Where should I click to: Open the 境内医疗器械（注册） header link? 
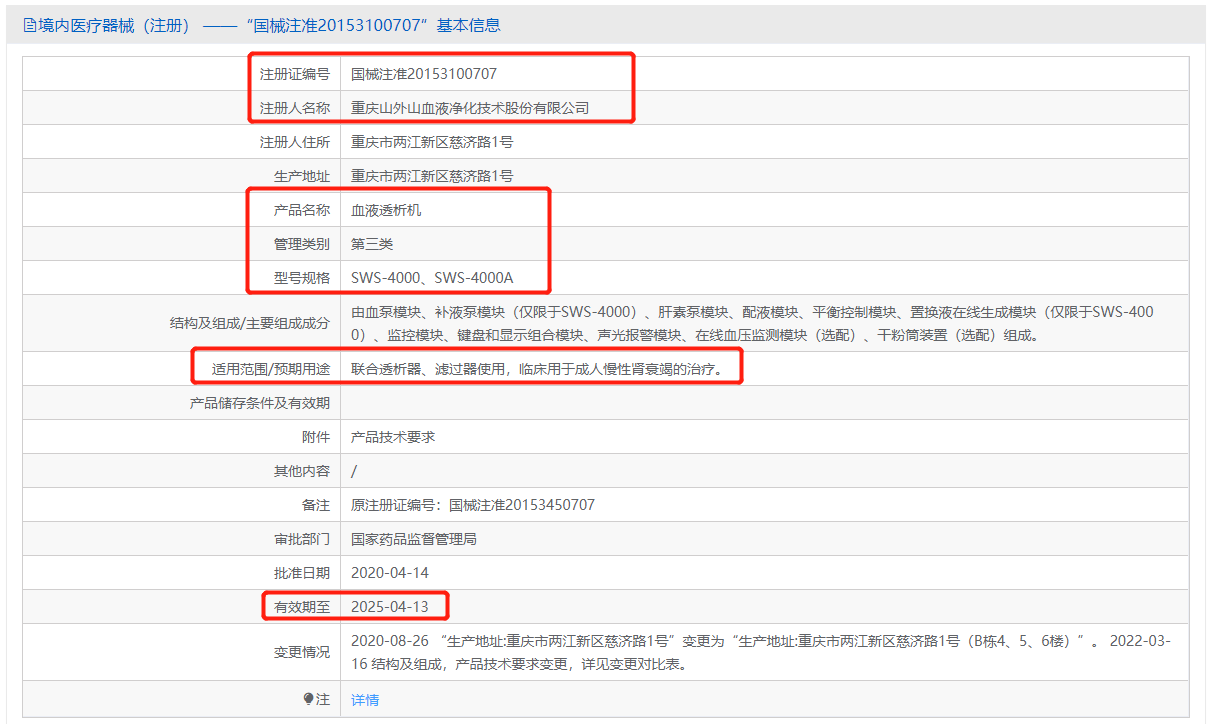click(x=114, y=26)
